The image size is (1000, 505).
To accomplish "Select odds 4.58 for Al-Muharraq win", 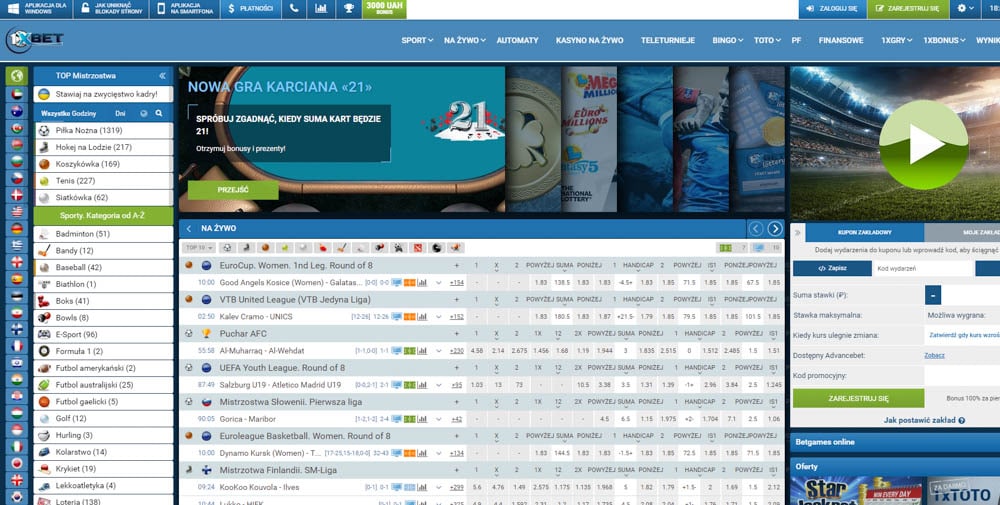I will coord(476,351).
